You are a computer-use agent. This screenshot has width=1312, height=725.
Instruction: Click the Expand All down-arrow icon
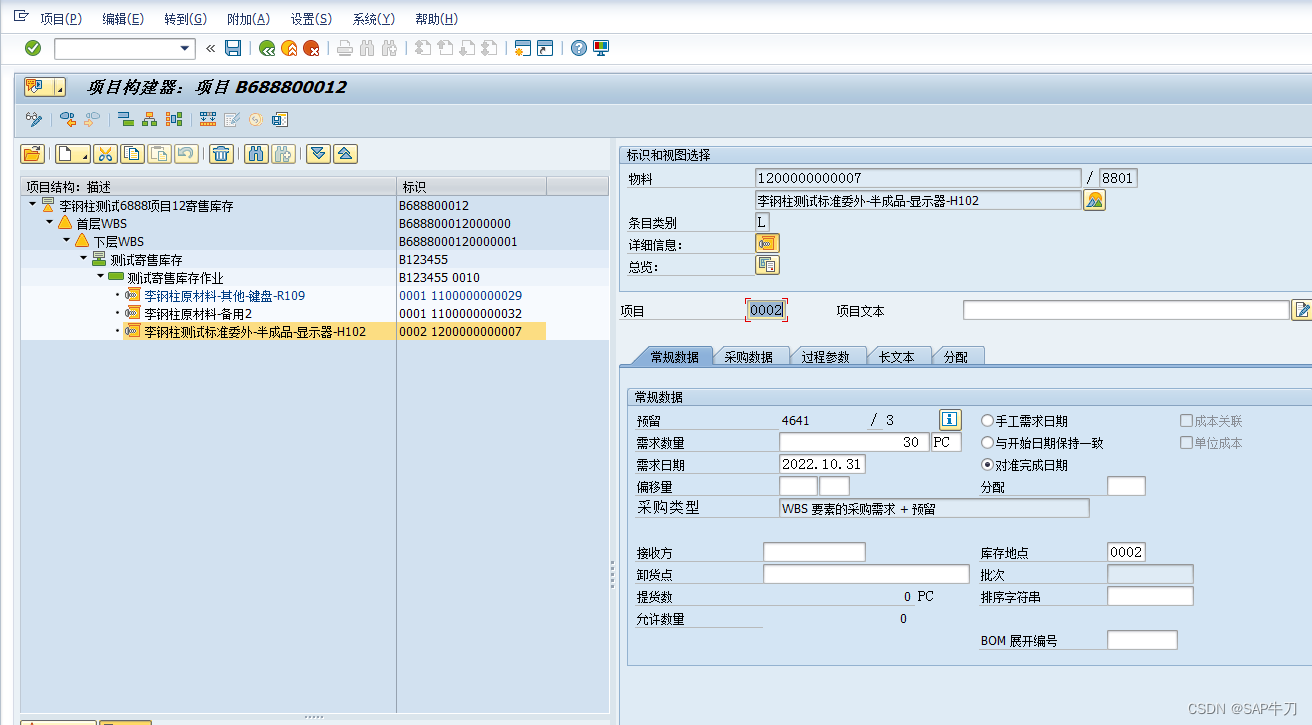pos(318,154)
